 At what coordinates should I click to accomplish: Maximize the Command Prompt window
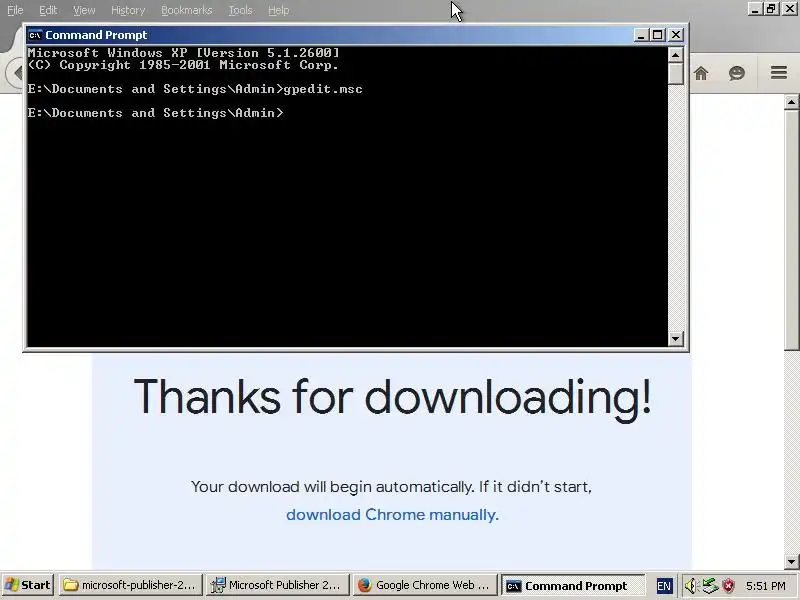coord(658,35)
